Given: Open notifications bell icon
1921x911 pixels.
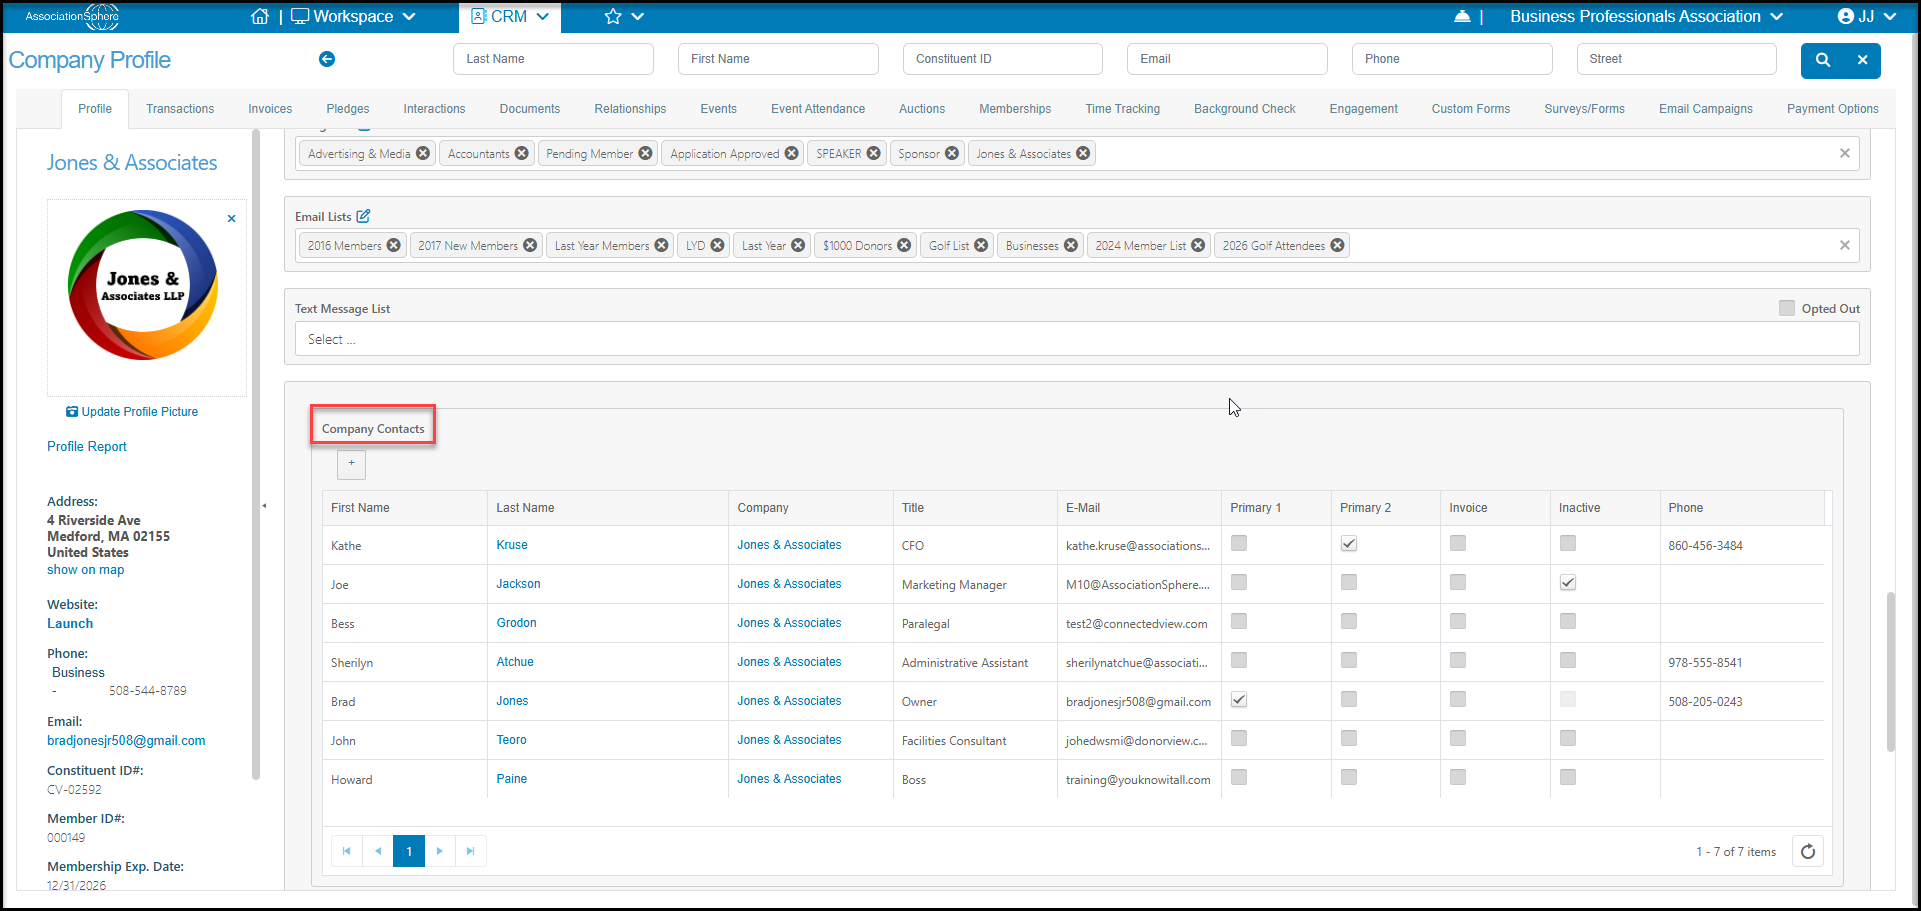Looking at the screenshot, I should coord(1462,16).
